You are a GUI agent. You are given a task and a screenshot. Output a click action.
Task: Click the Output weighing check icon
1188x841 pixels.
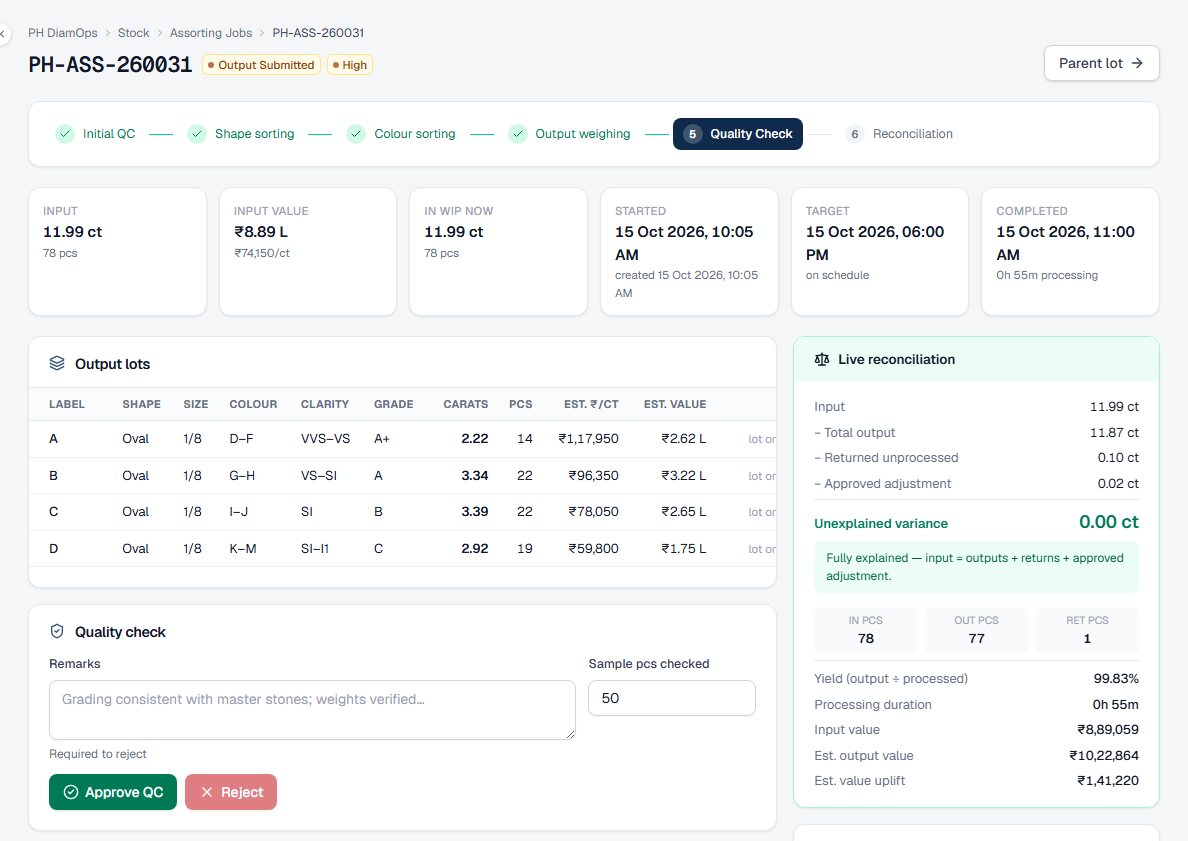[517, 134]
